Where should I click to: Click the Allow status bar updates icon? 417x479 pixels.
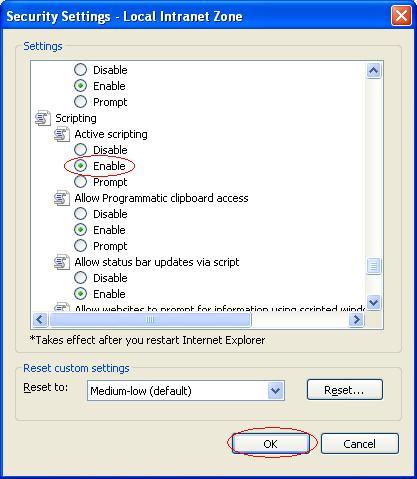[62, 262]
